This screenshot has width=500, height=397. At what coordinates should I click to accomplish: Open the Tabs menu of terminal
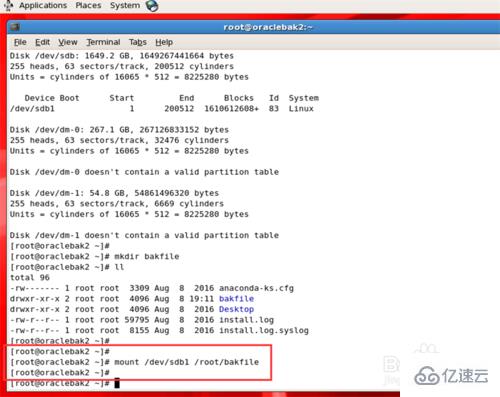(138, 42)
